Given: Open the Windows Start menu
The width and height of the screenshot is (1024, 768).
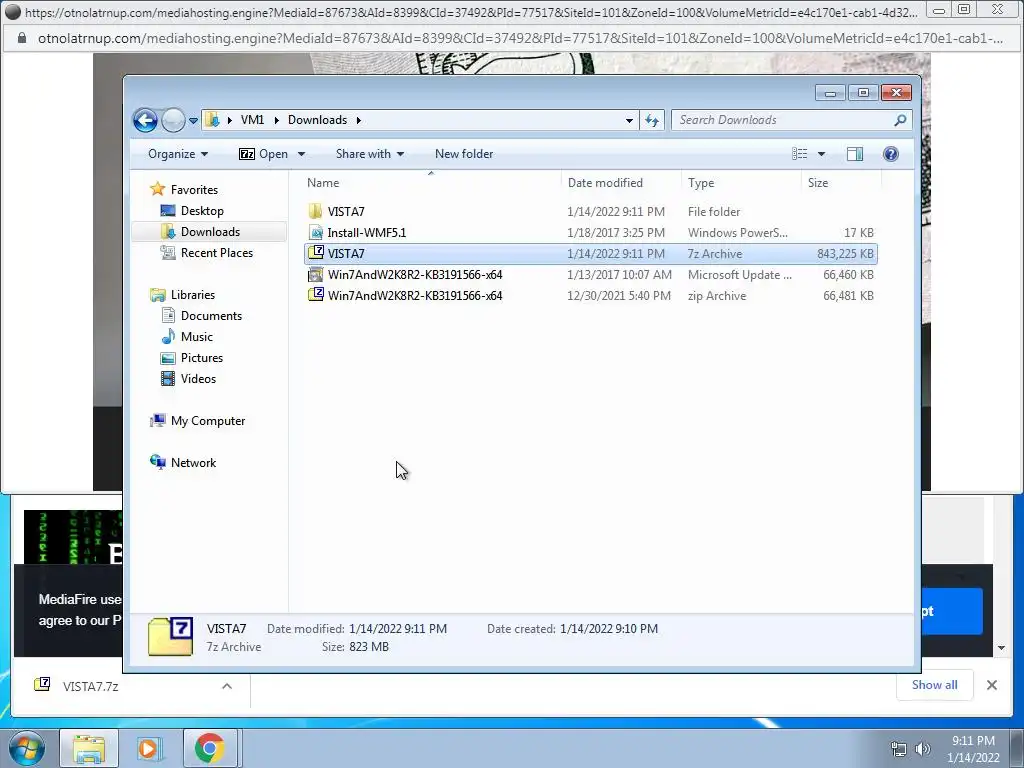Looking at the screenshot, I should [26, 748].
